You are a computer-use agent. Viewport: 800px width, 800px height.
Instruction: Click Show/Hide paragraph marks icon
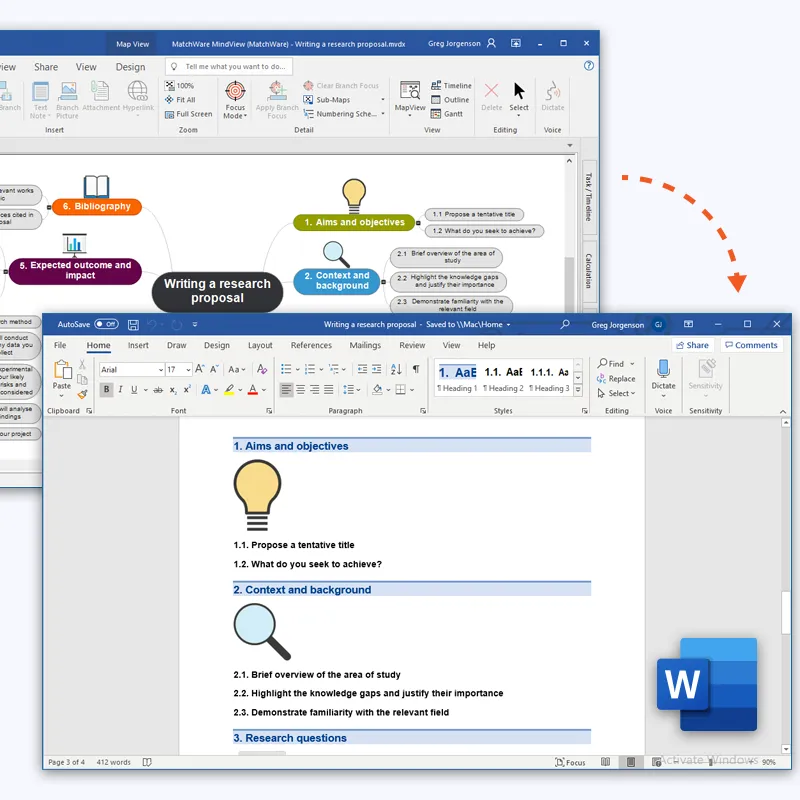(416, 369)
